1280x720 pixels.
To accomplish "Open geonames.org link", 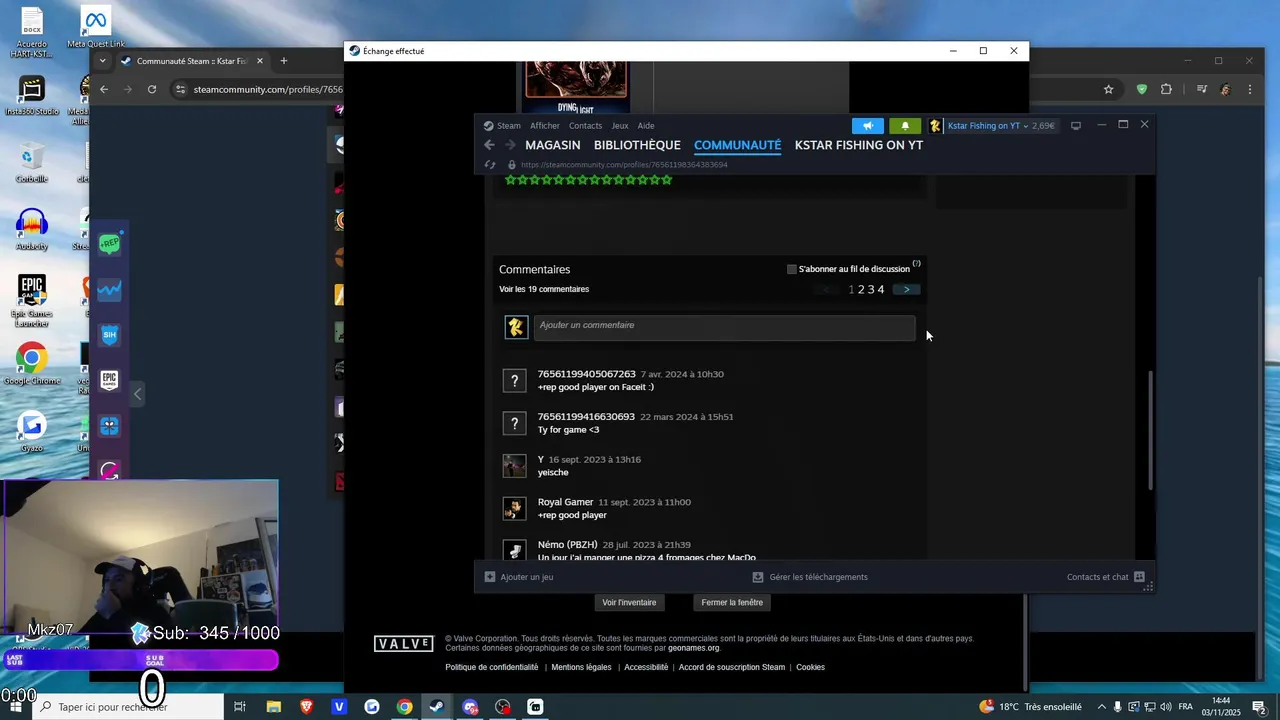I will click(x=694, y=648).
